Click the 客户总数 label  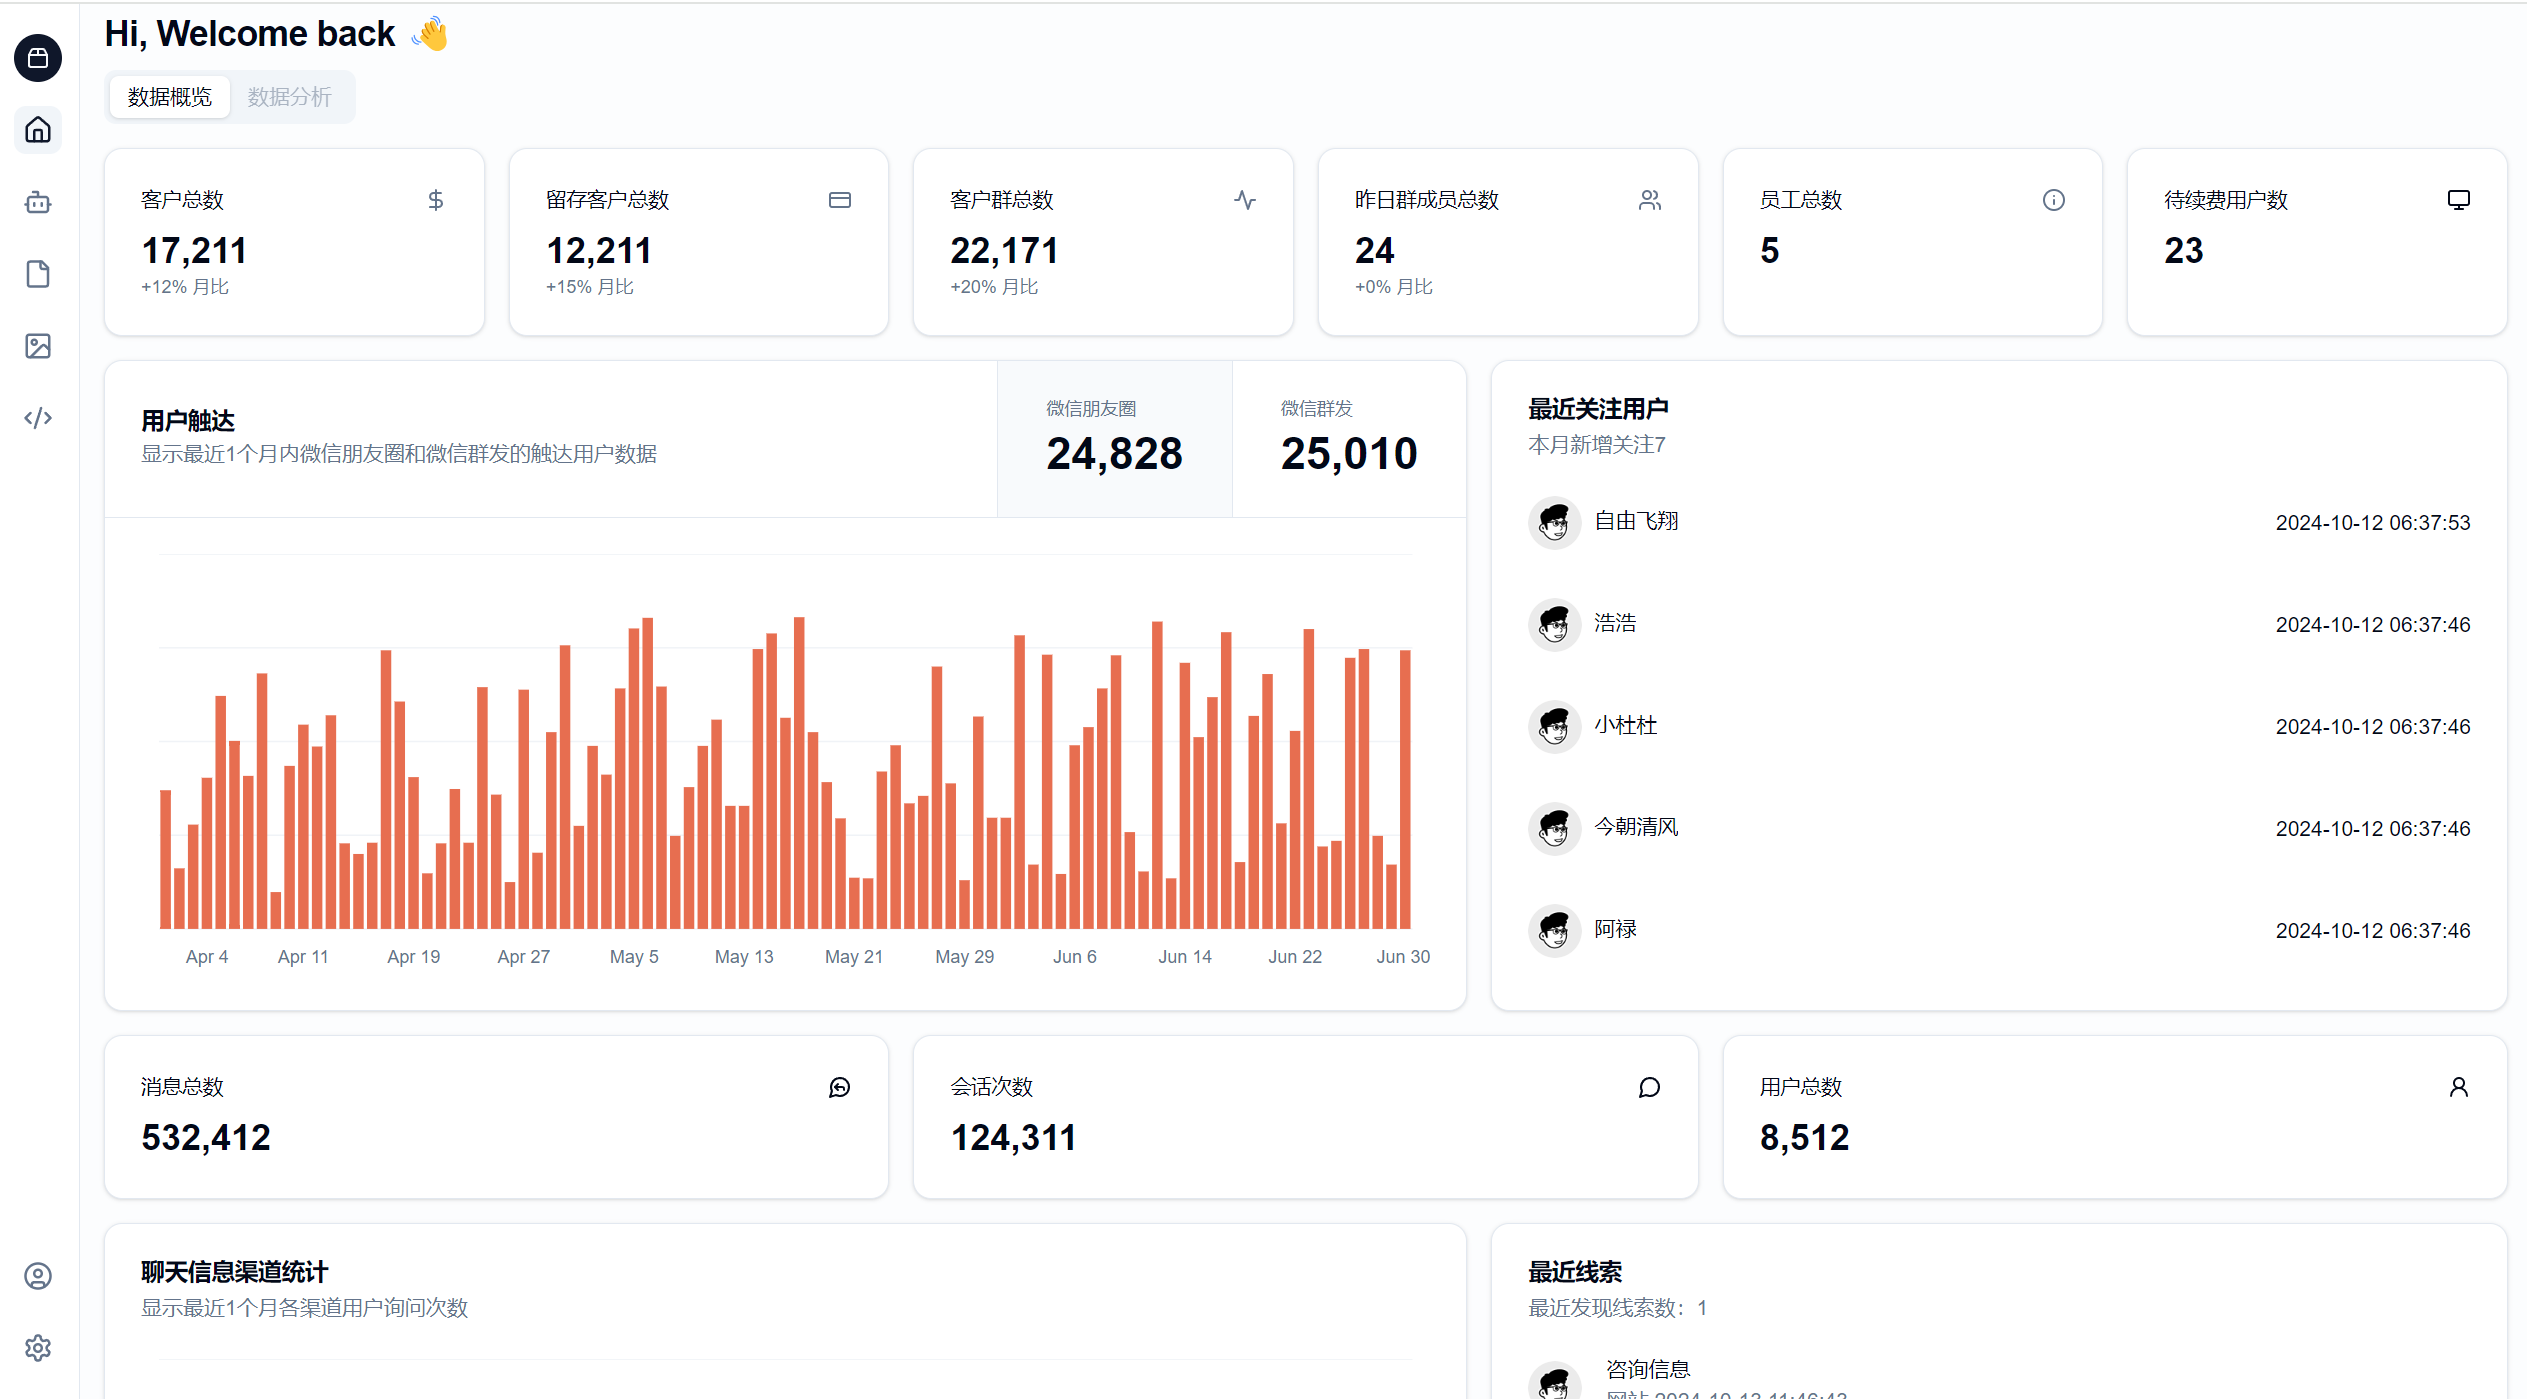coord(182,200)
